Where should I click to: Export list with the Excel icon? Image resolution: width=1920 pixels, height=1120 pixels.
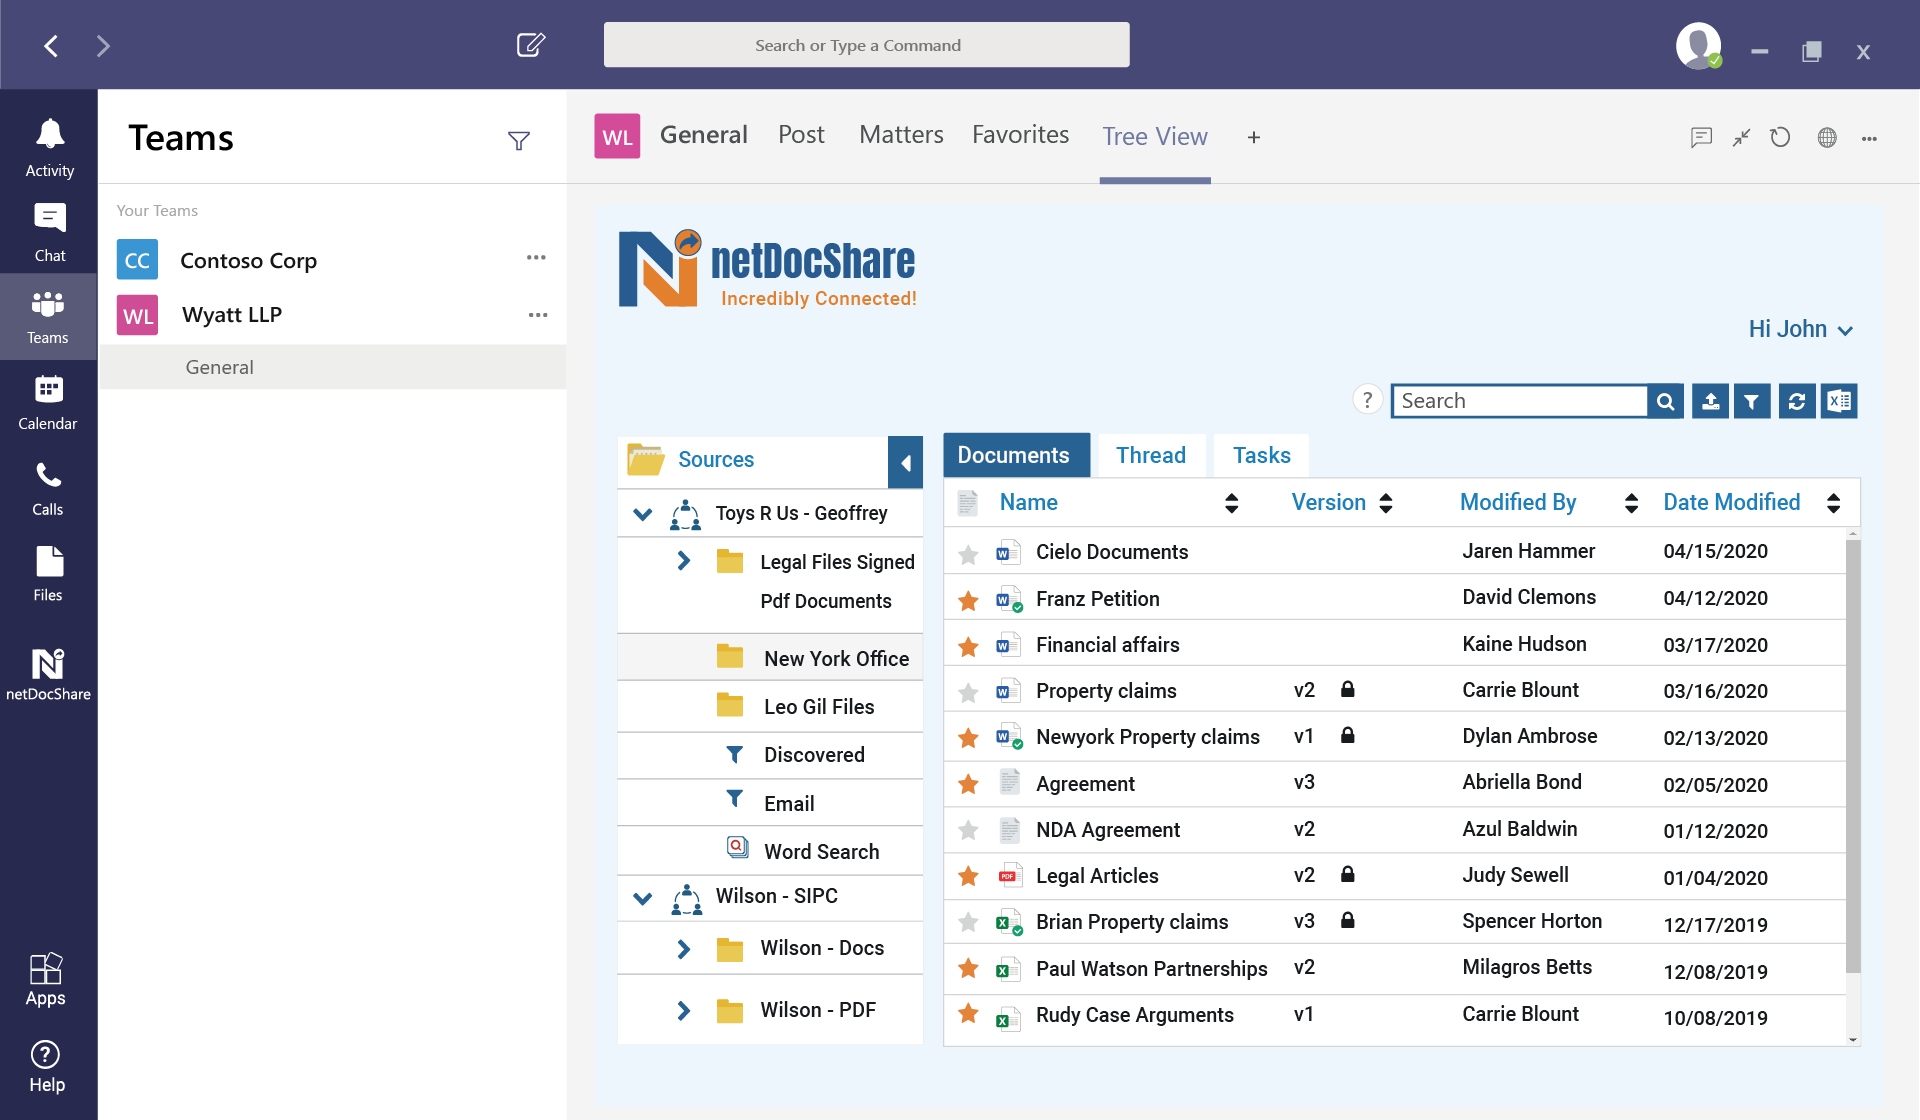coord(1839,401)
